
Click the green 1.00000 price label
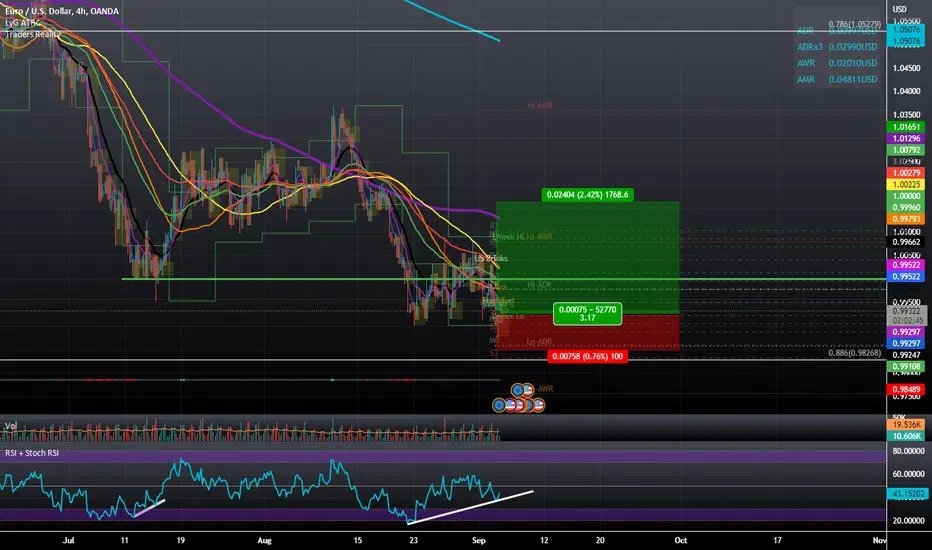click(x=905, y=196)
